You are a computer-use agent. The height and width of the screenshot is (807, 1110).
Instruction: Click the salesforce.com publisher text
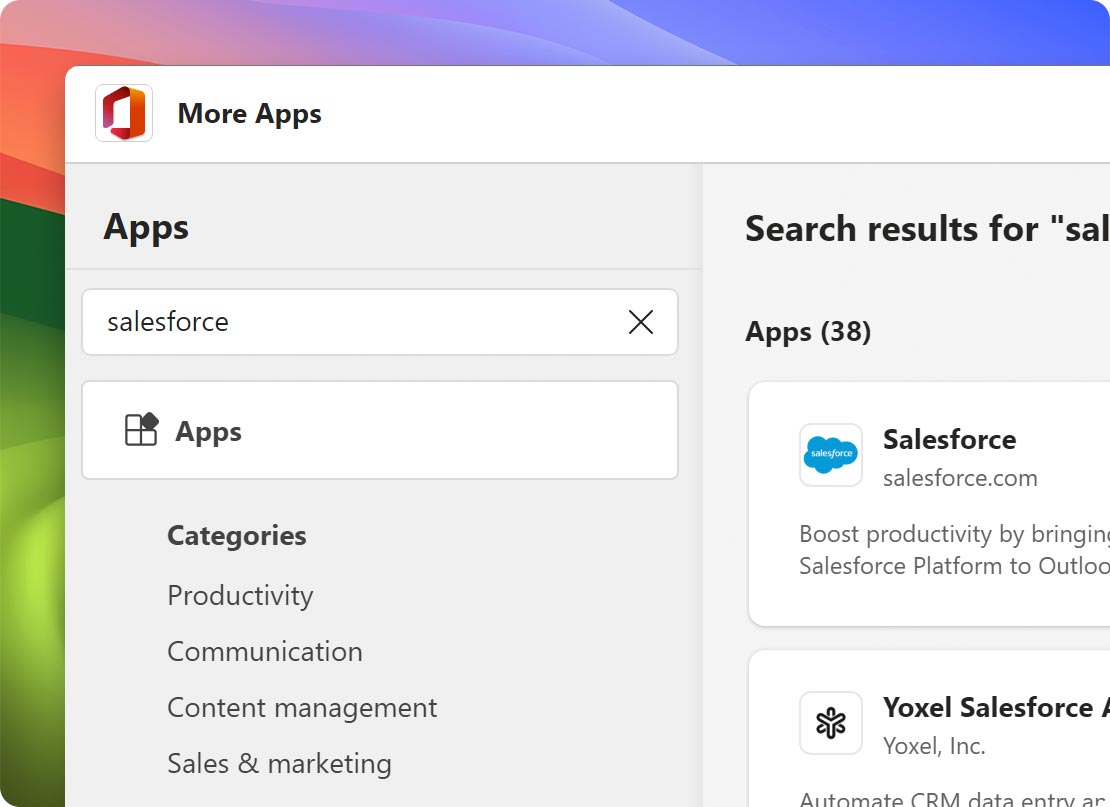[960, 478]
